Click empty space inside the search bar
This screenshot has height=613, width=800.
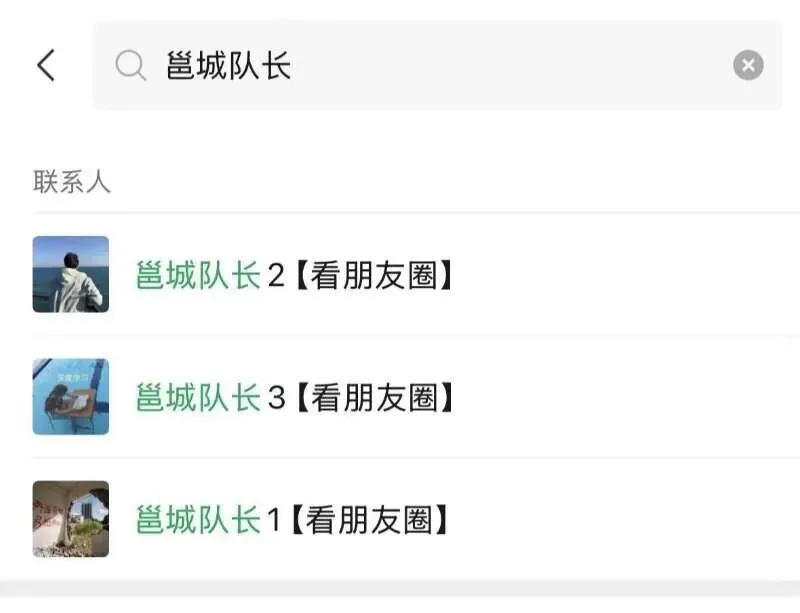pyautogui.click(x=510, y=65)
